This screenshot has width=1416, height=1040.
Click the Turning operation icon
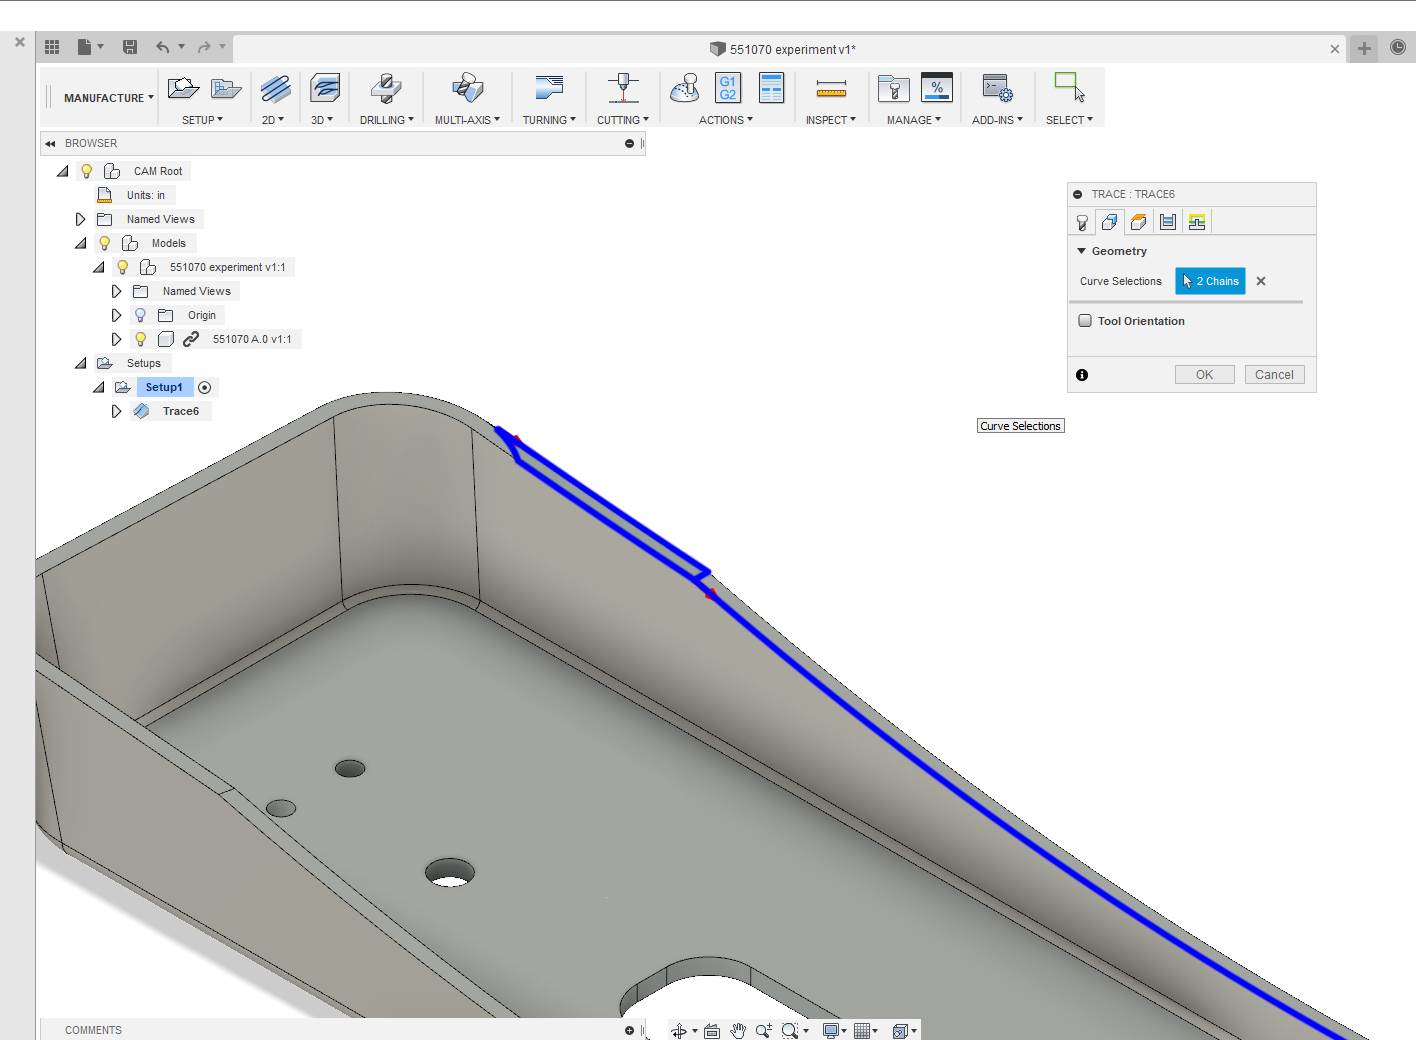[548, 89]
